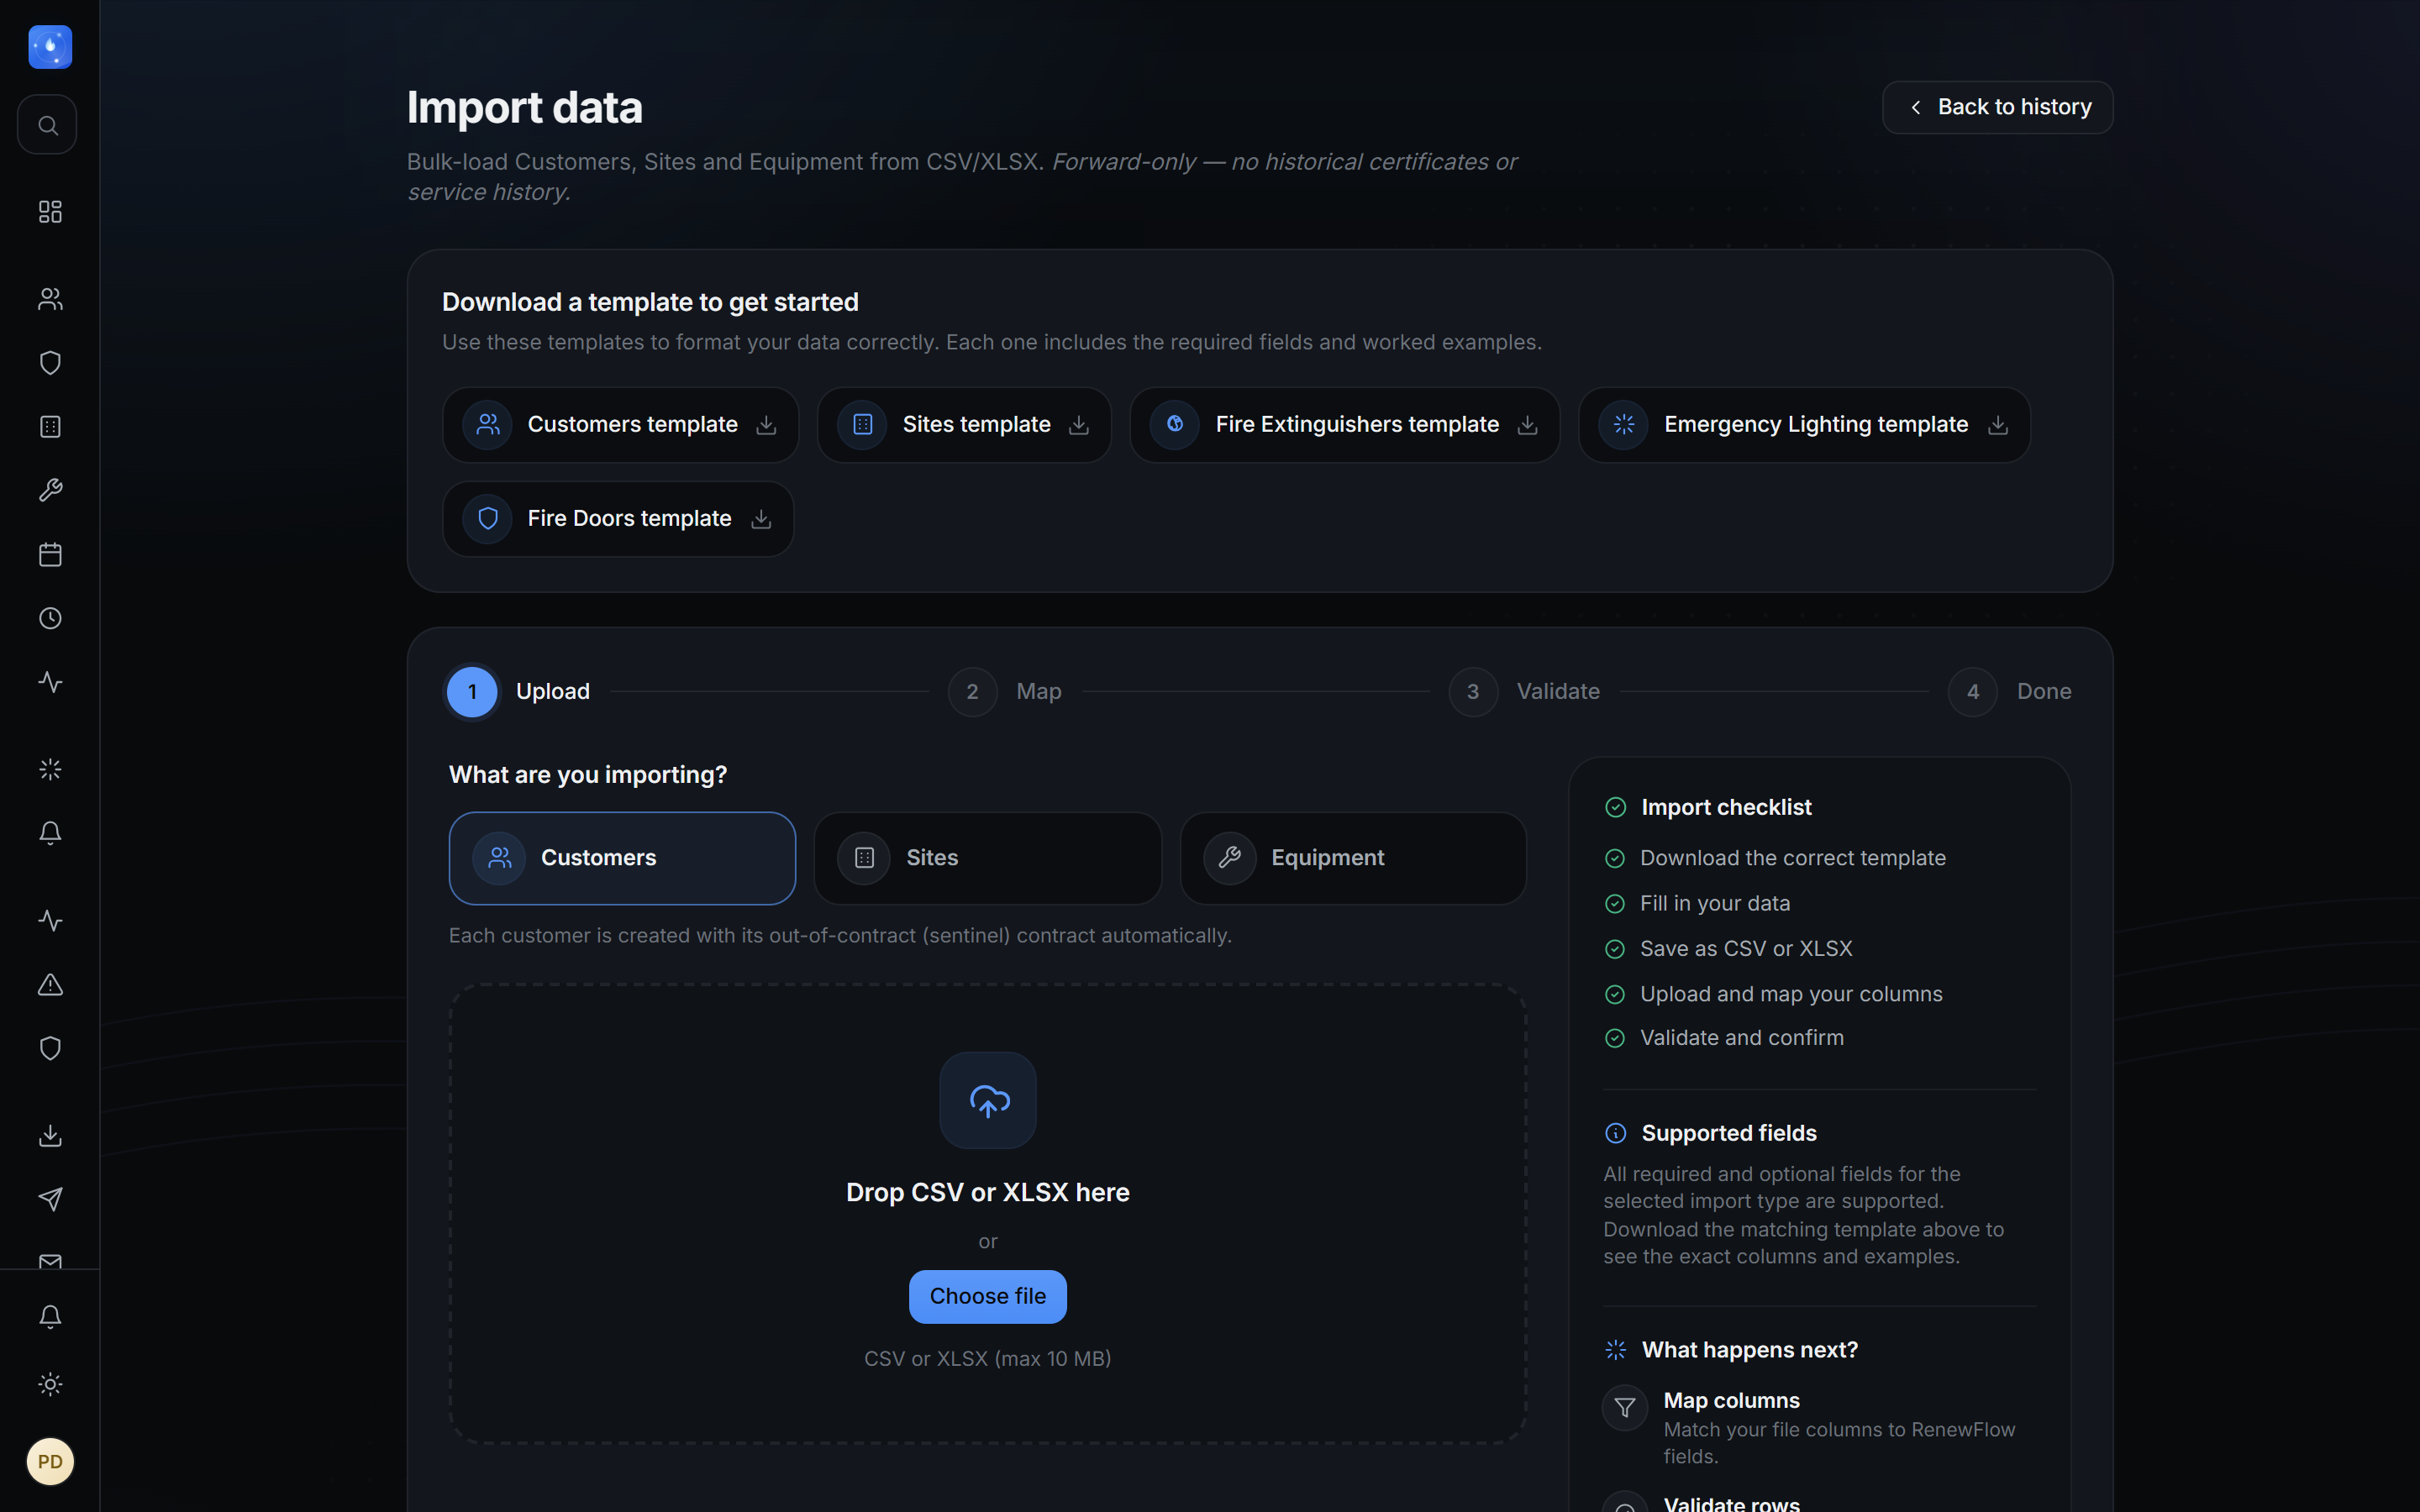This screenshot has height=1512, width=2420.
Task: Open the sparkle icon in the sidebar
Action: (x=50, y=769)
